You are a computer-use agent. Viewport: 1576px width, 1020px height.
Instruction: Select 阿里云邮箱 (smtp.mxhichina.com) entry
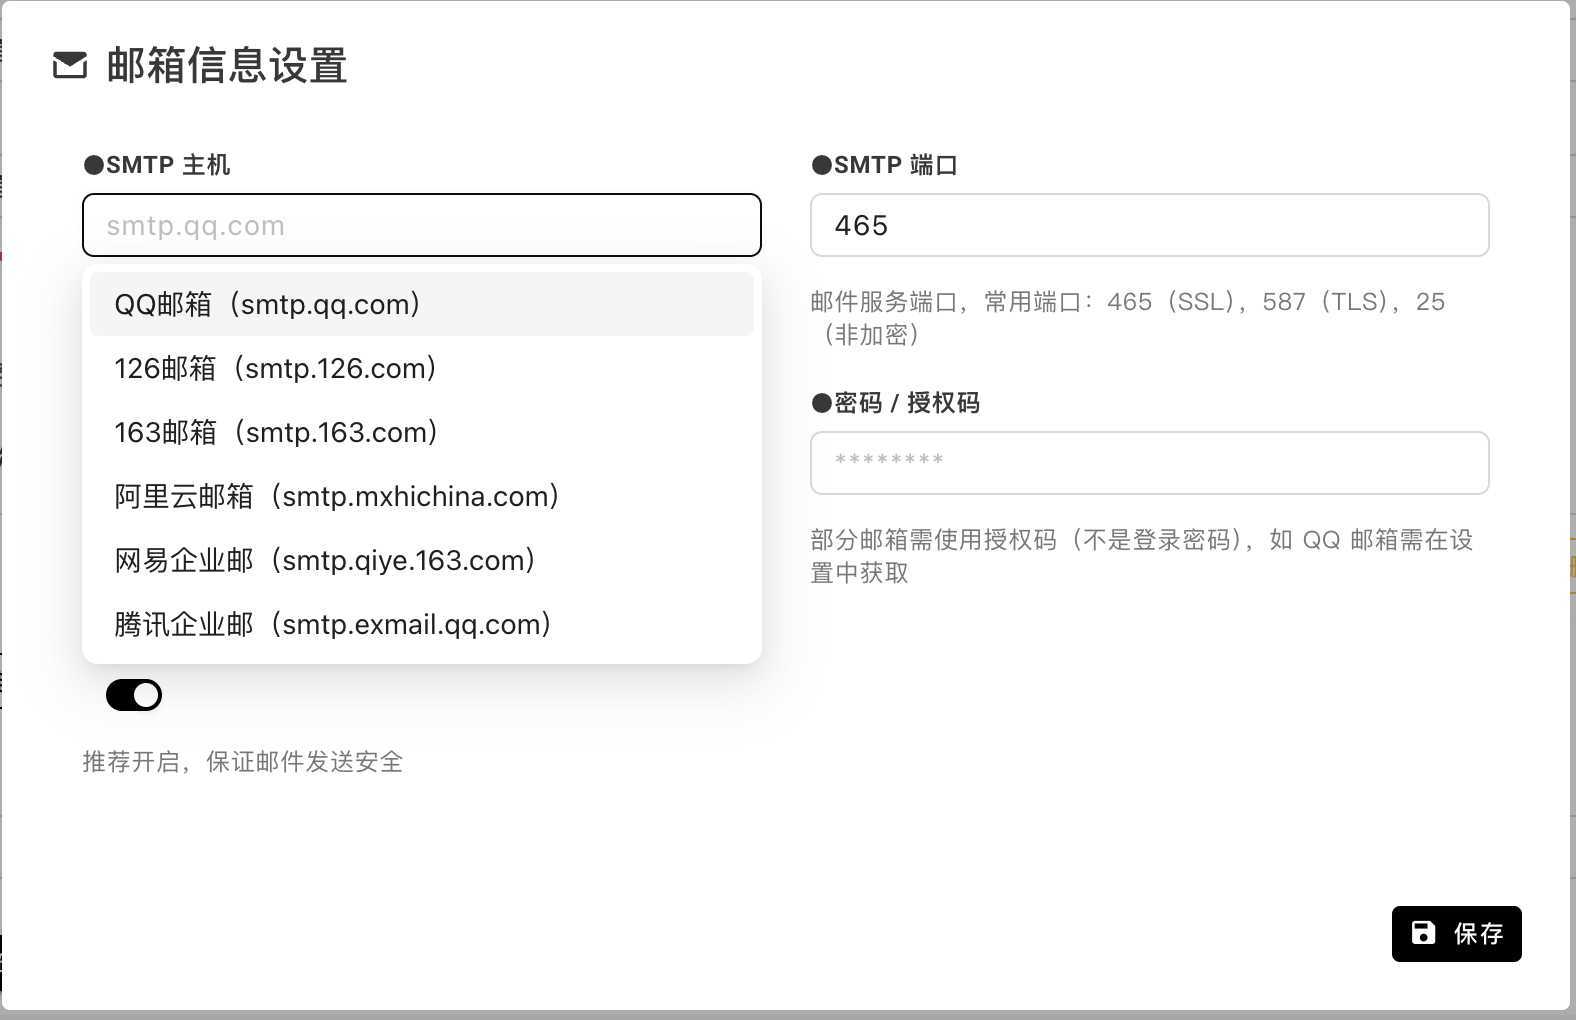click(421, 496)
